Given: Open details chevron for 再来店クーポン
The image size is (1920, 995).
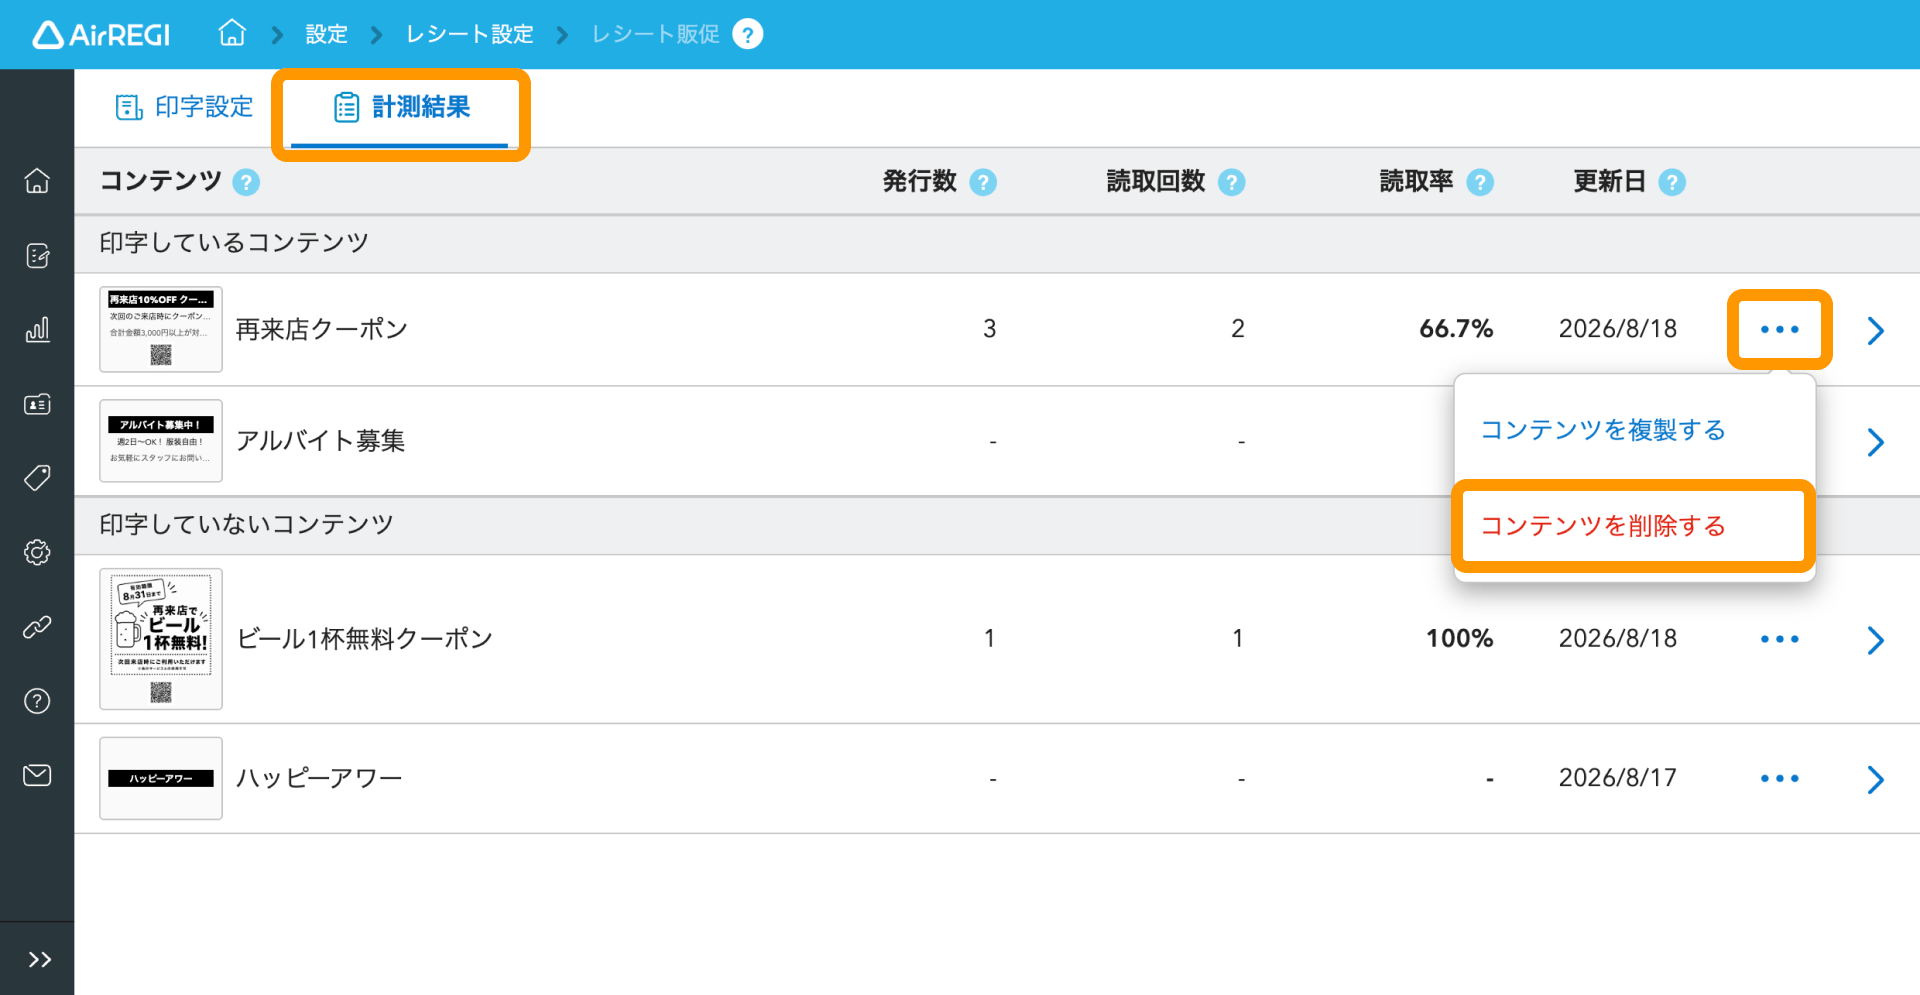Looking at the screenshot, I should pos(1876,330).
